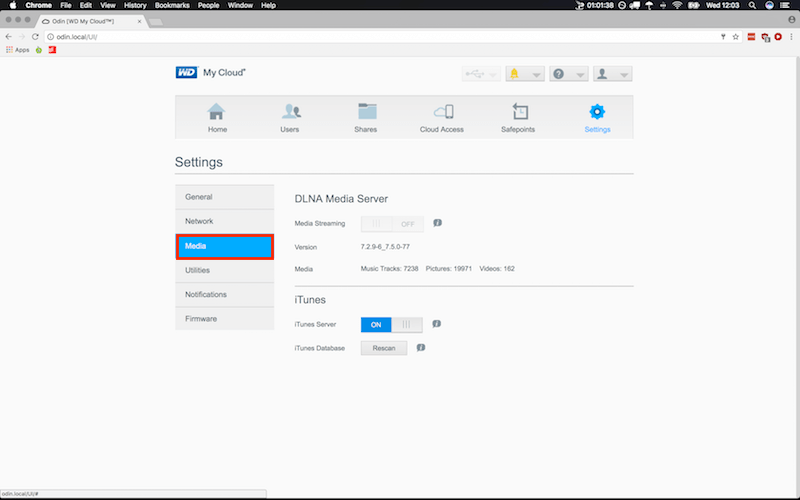
Task: Open Apps bookmarks shortcut
Action: pos(18,50)
